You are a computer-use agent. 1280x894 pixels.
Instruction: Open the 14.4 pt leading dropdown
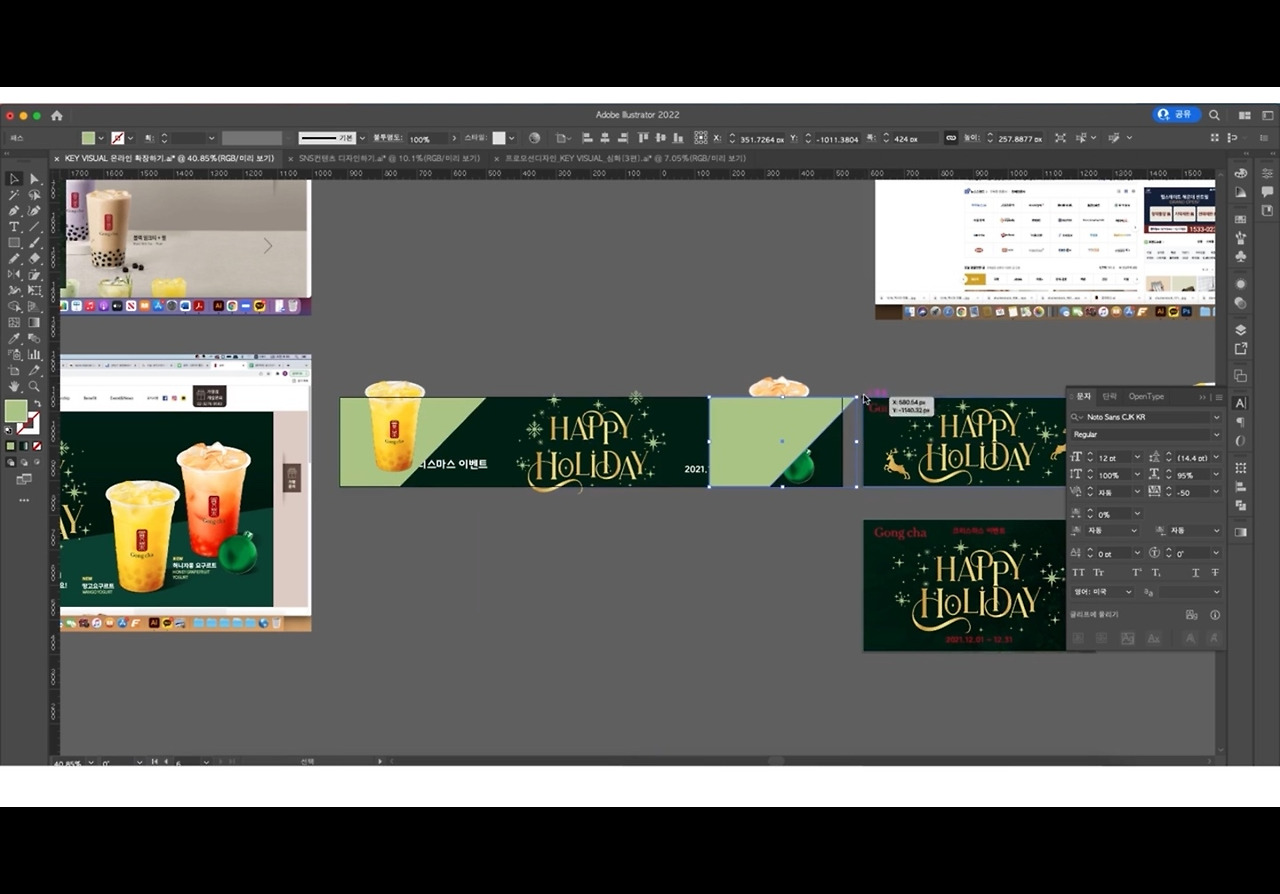click(1216, 457)
